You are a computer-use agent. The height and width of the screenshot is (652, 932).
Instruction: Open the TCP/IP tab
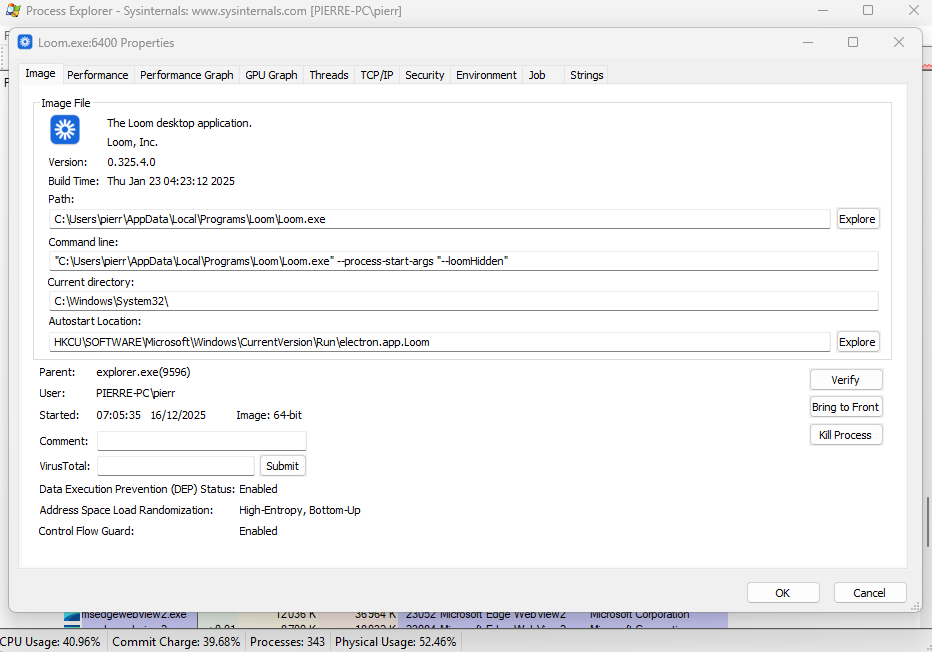[377, 75]
